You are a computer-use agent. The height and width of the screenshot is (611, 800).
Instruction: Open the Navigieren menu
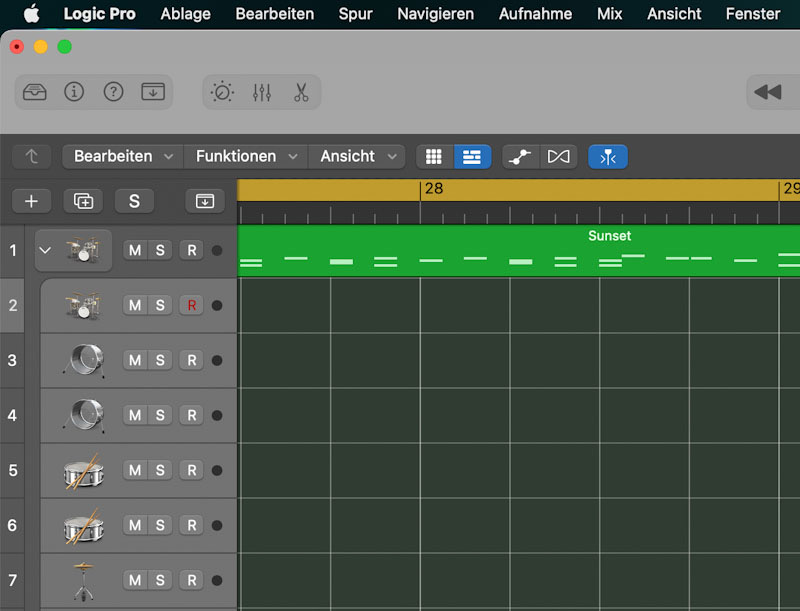coord(436,14)
